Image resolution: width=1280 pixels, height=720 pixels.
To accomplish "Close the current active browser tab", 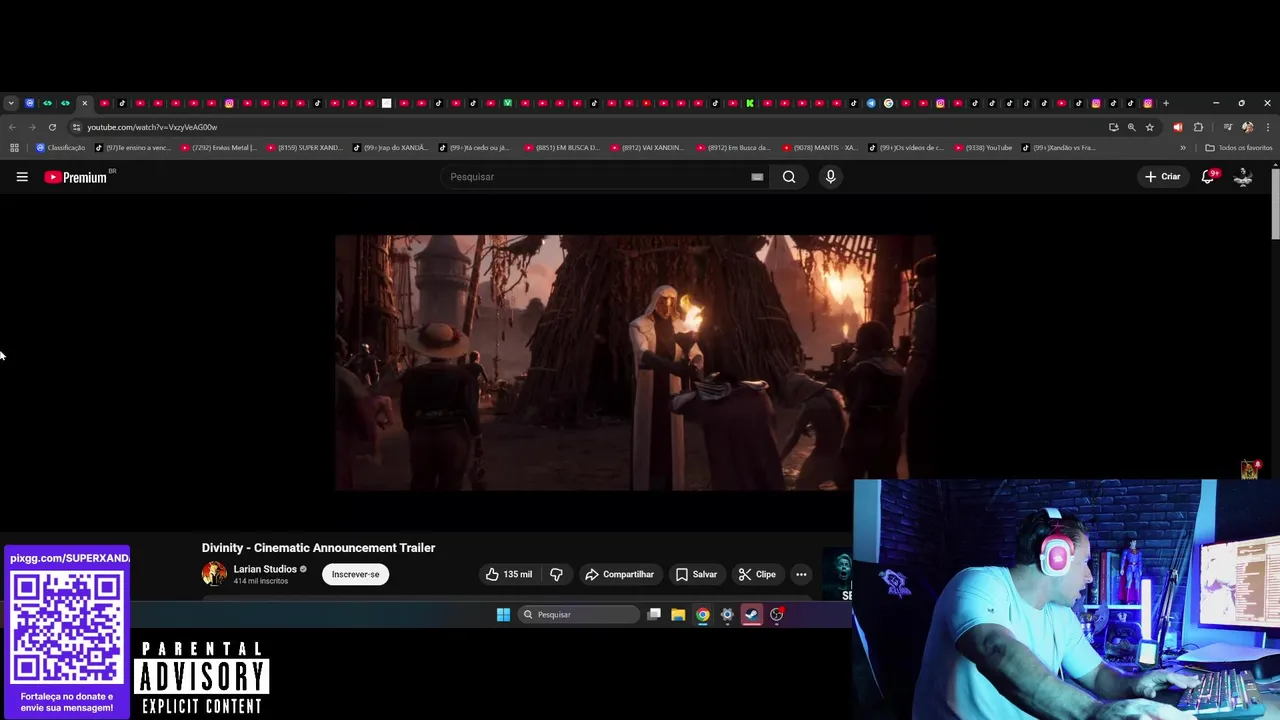I will (x=85, y=103).
